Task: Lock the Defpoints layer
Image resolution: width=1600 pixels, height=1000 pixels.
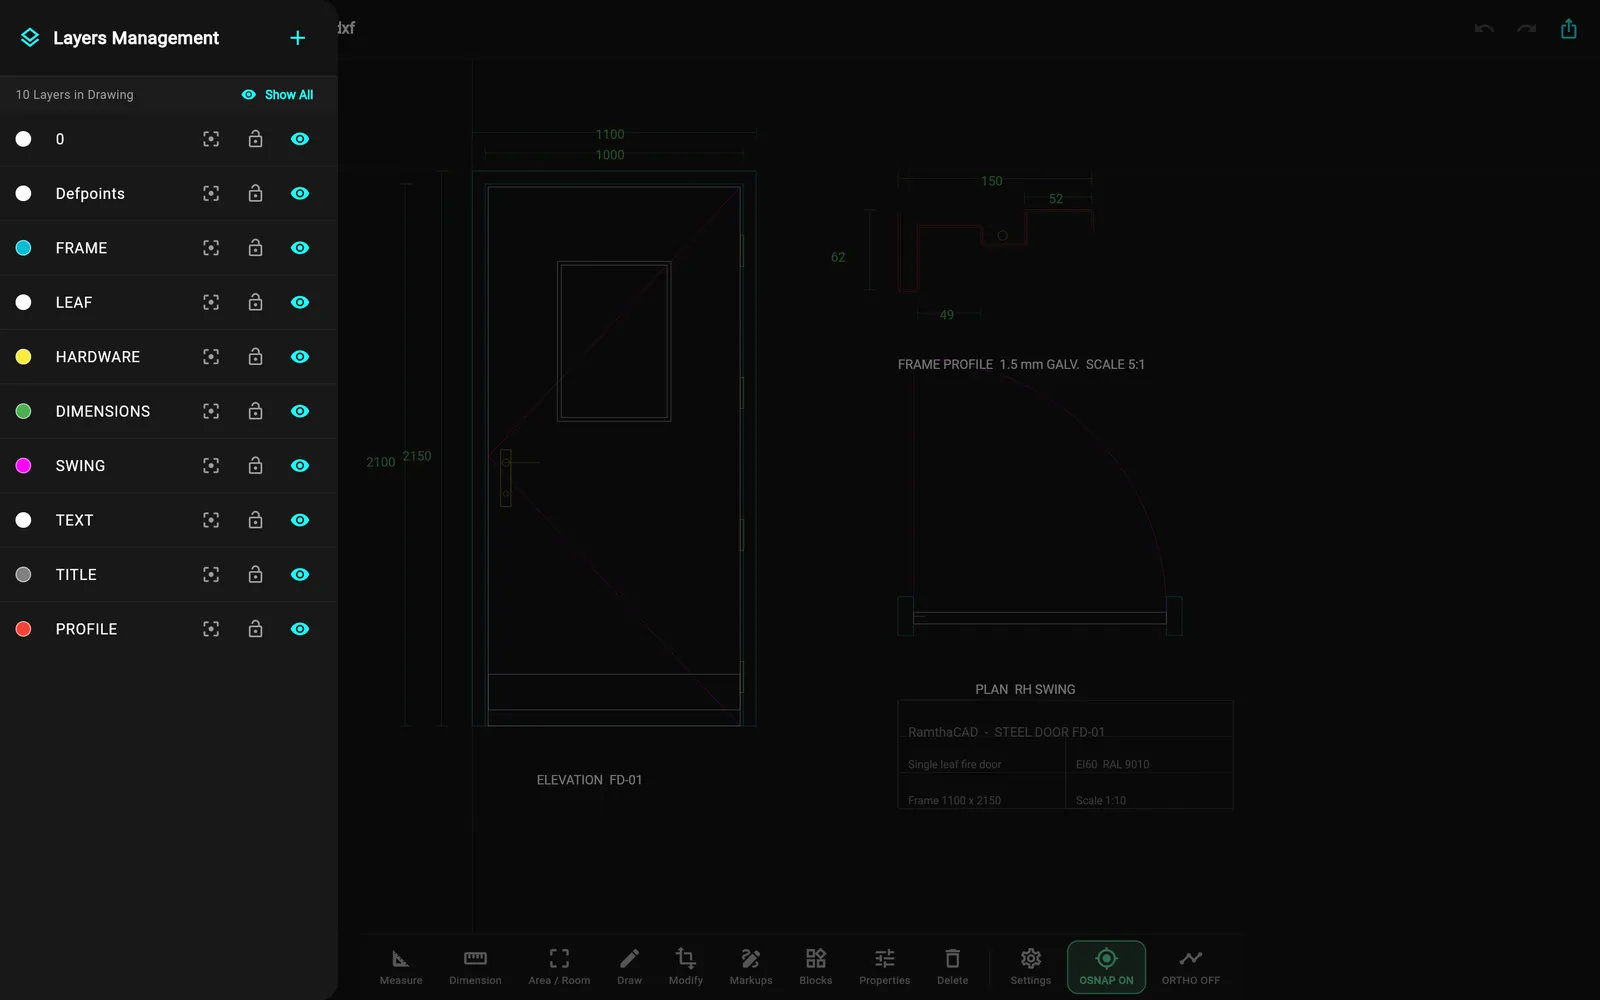Action: point(256,193)
